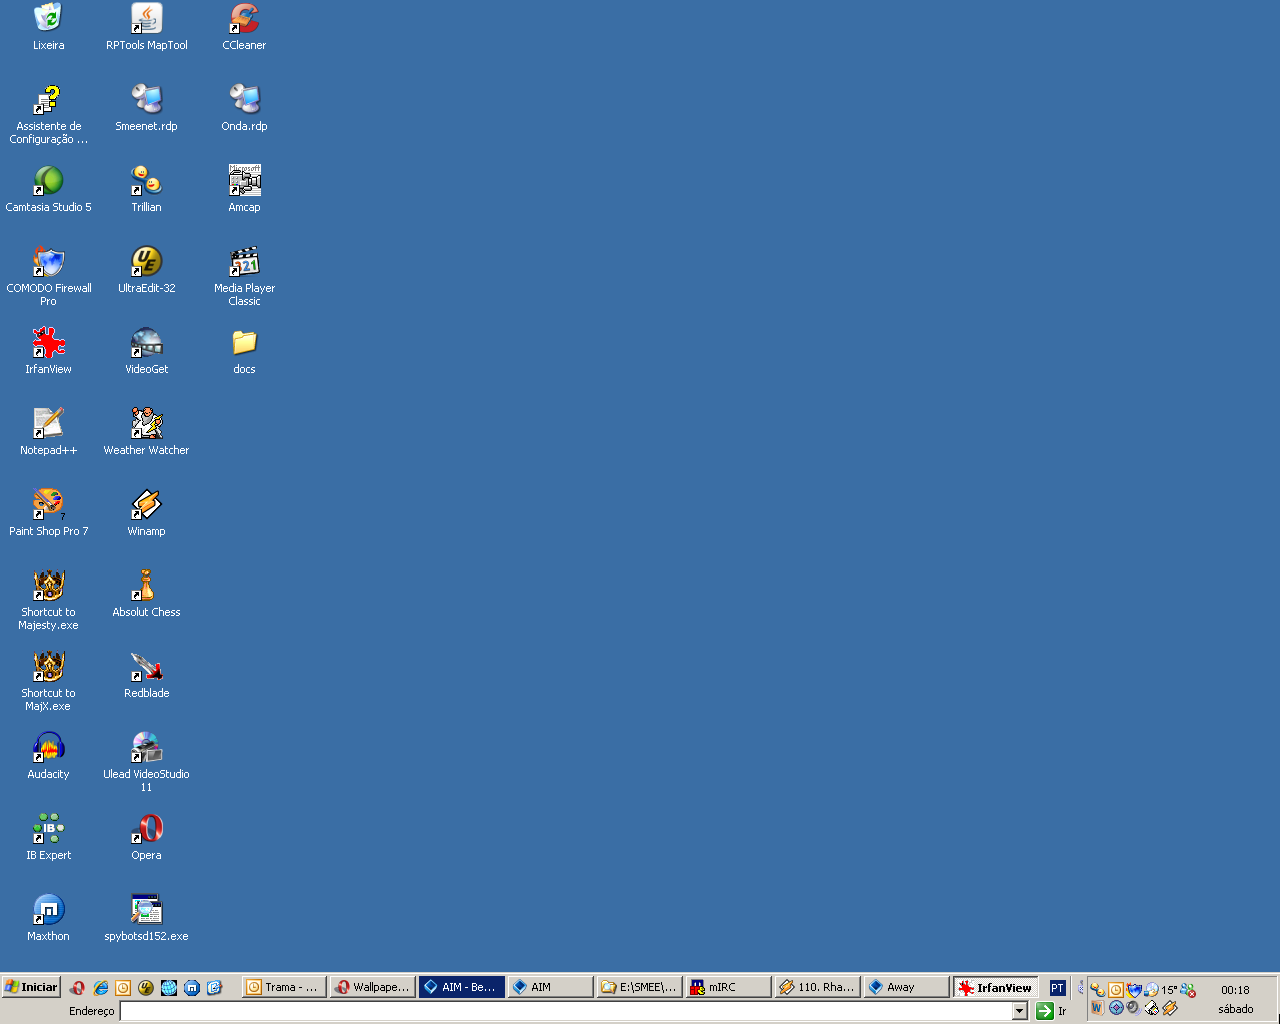Select the IrfanView desktop shortcut
The height and width of the screenshot is (1024, 1280).
click(x=48, y=350)
